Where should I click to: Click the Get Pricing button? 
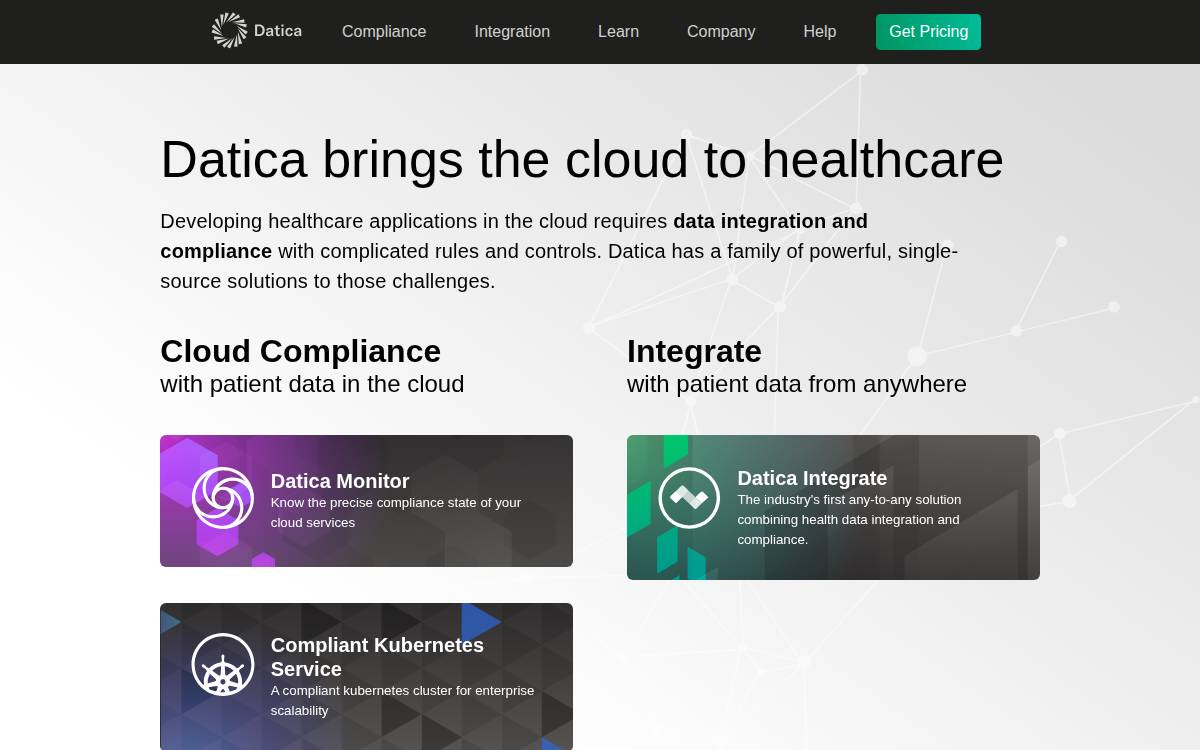click(x=928, y=32)
